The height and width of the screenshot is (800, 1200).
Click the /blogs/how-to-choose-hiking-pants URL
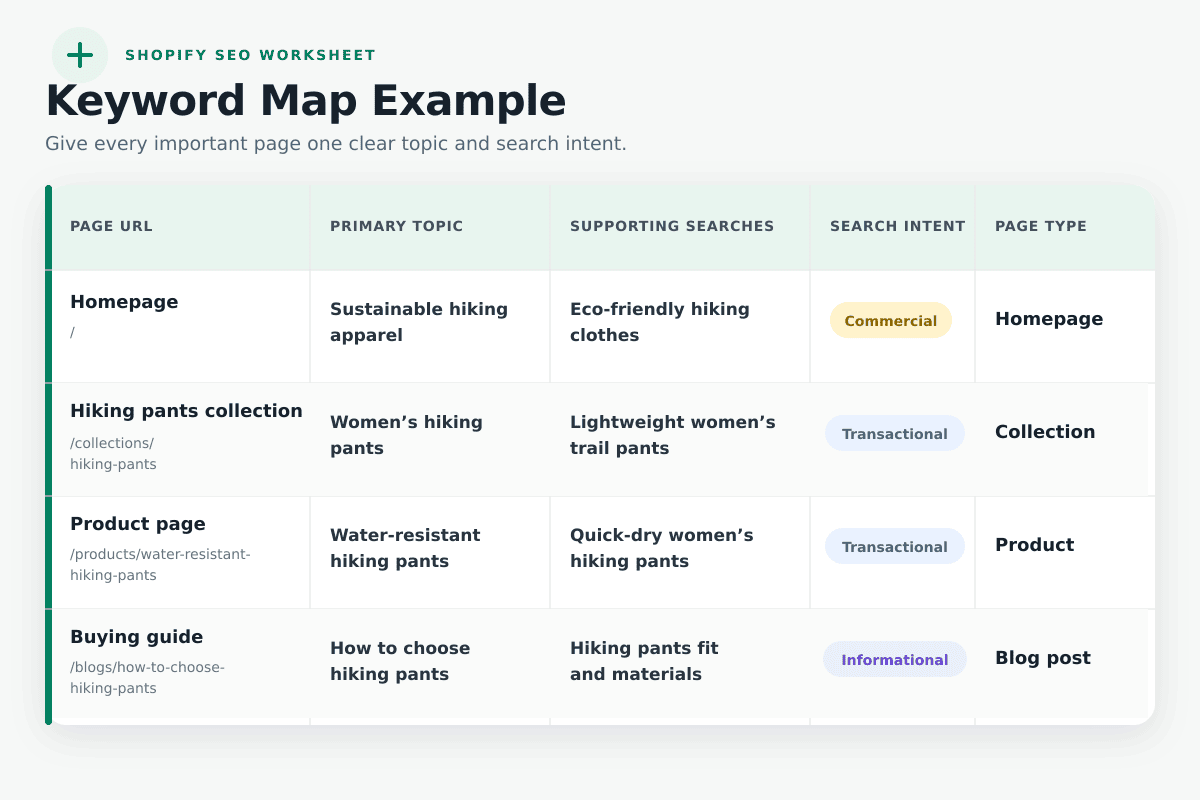tap(147, 677)
